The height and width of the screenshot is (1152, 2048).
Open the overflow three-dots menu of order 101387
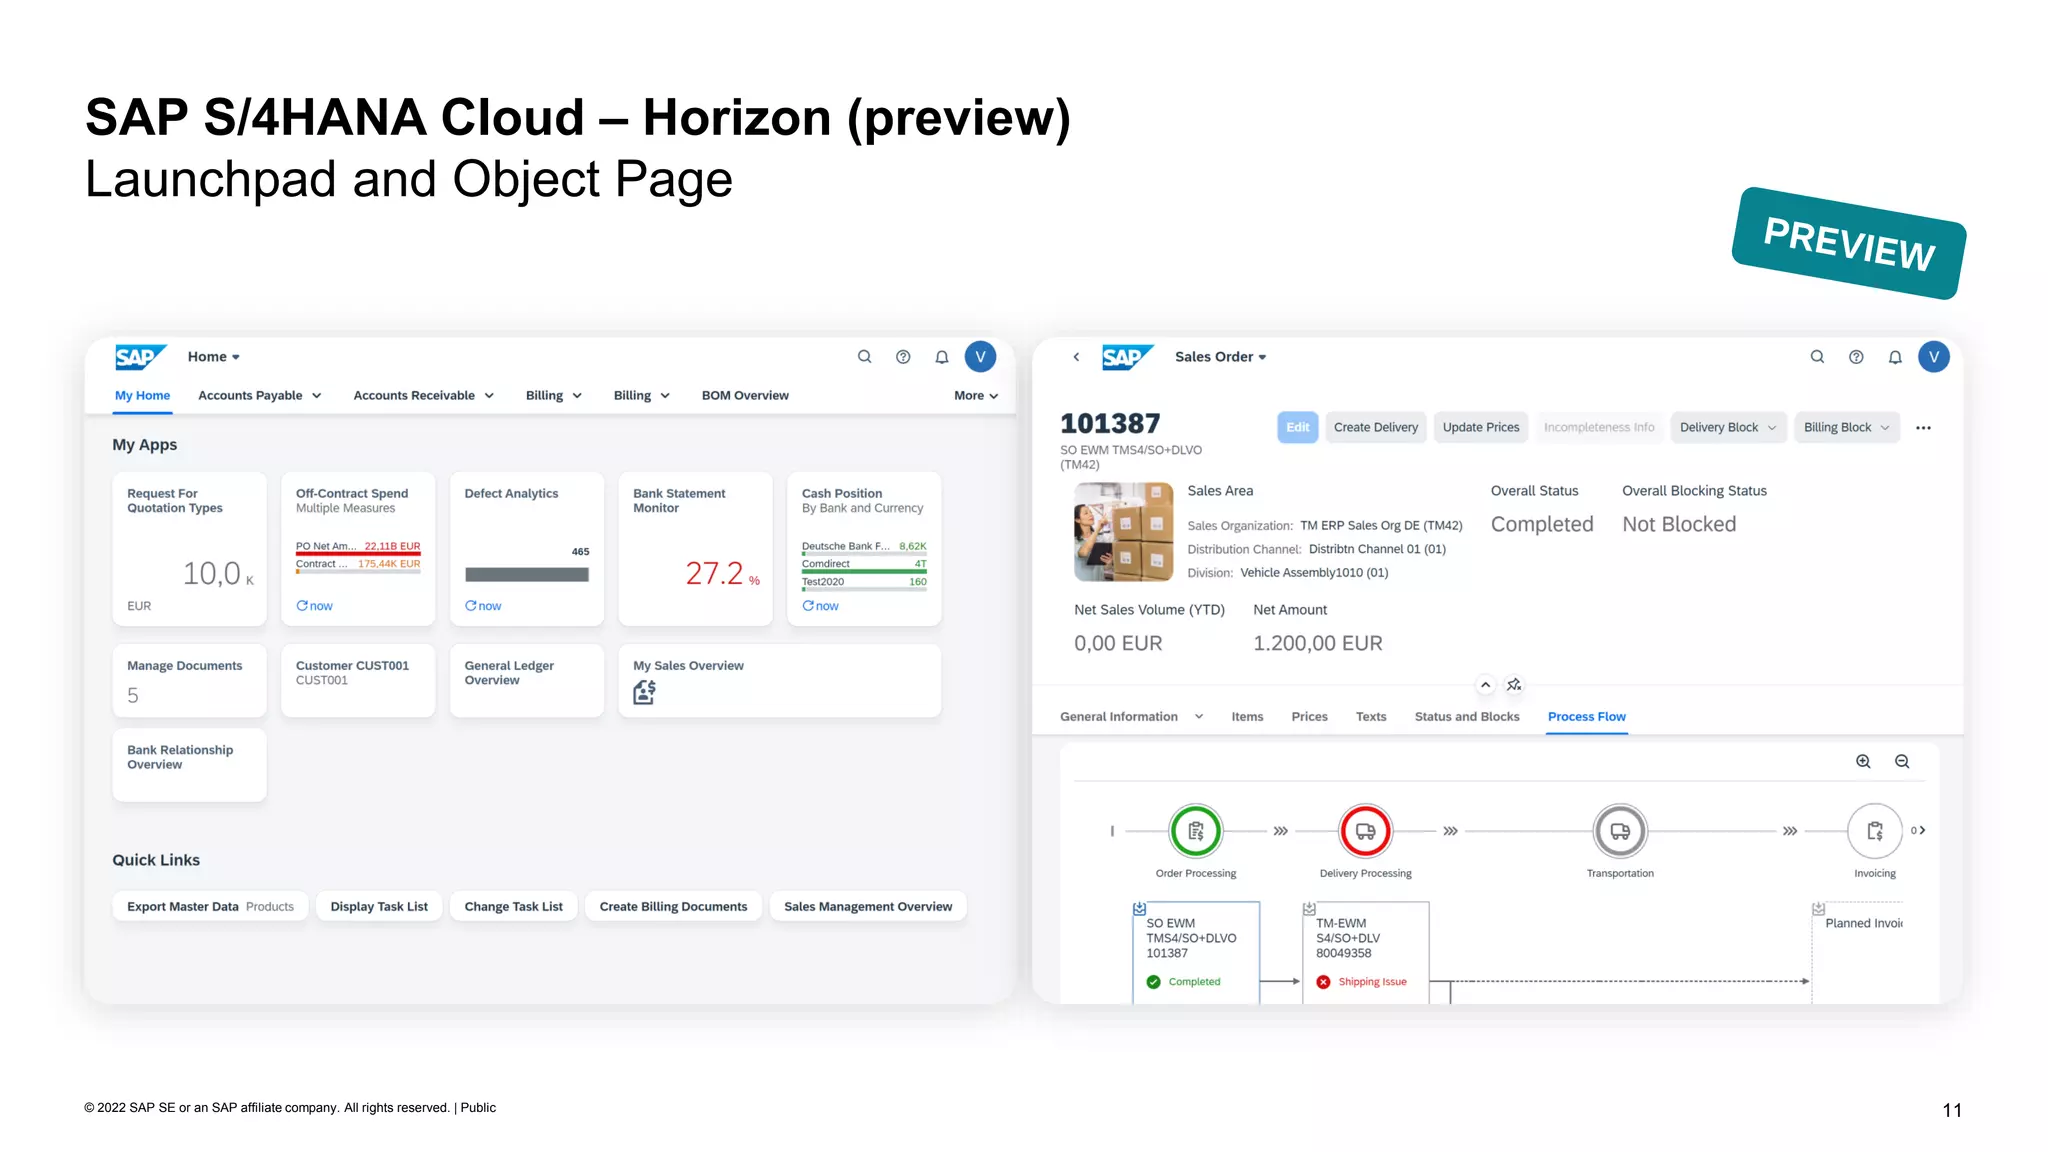pos(1923,428)
